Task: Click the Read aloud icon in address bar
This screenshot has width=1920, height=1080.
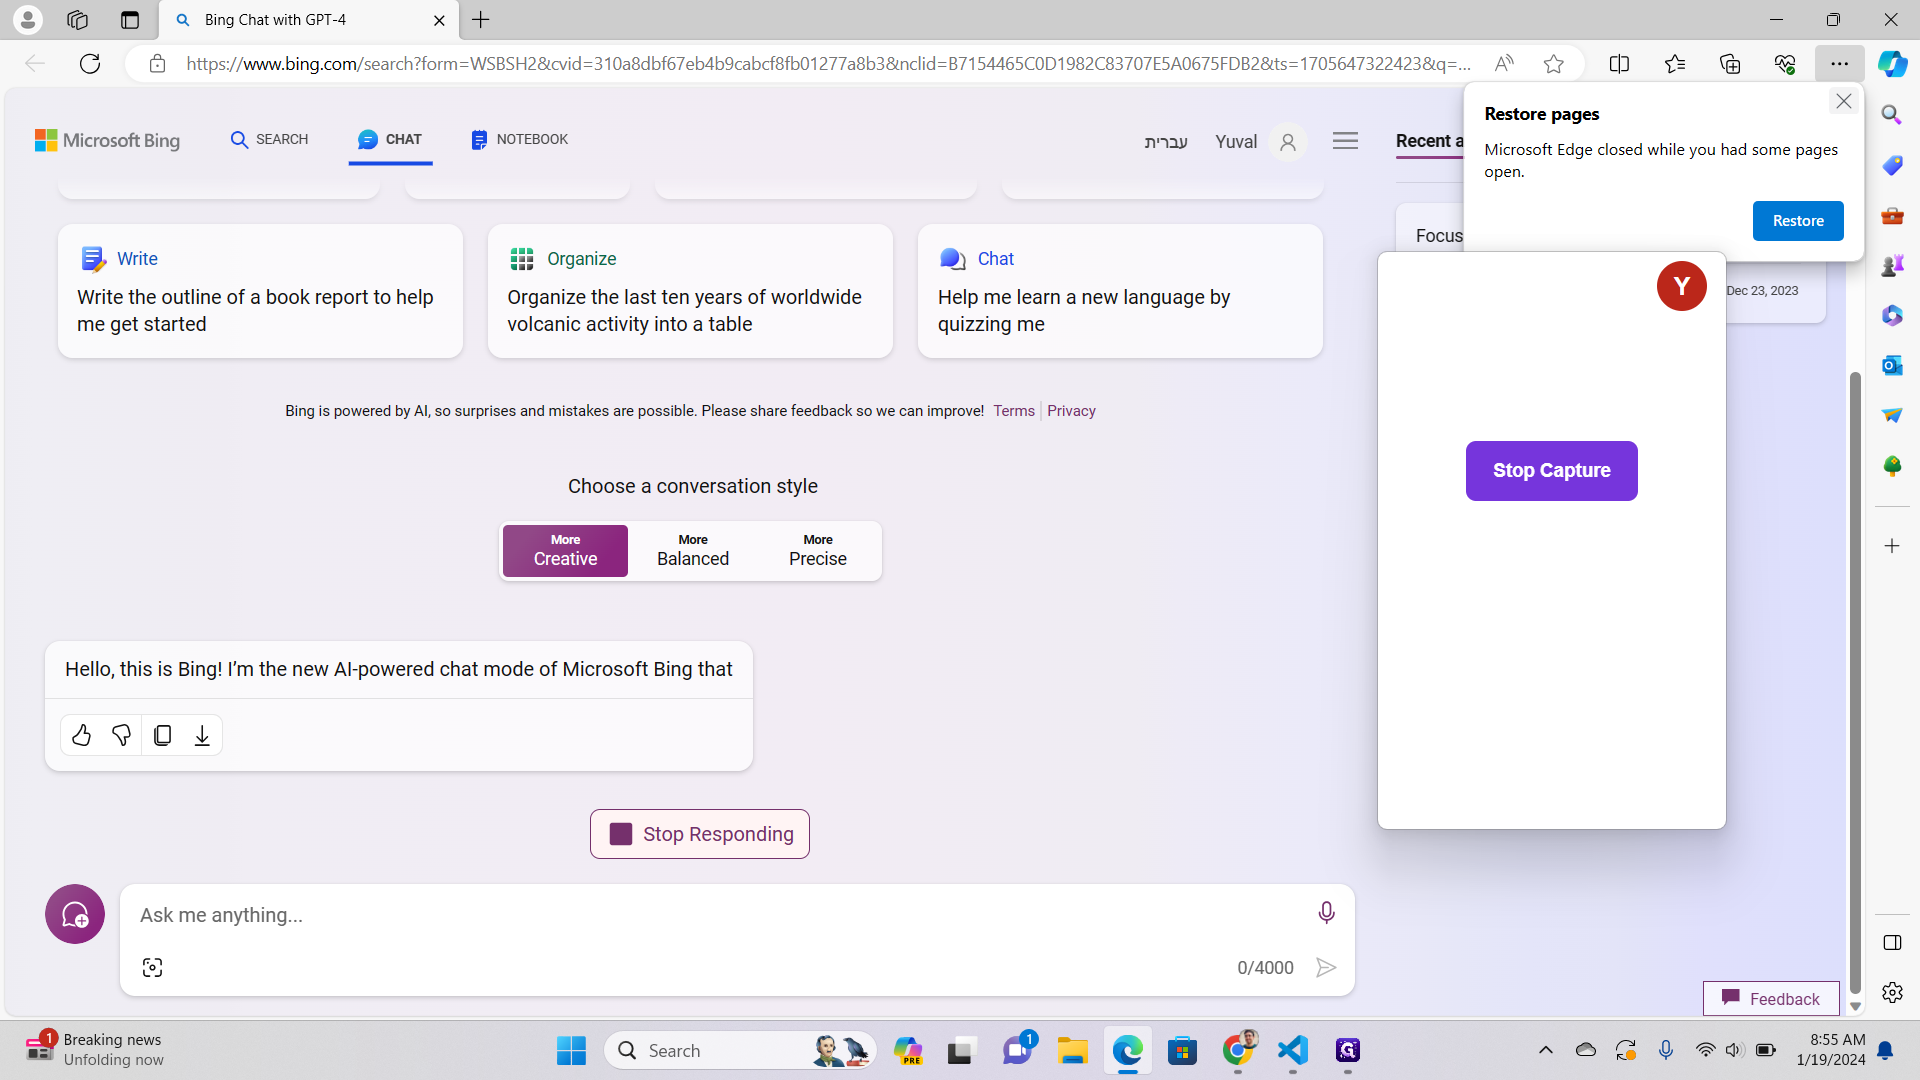Action: coord(1504,64)
